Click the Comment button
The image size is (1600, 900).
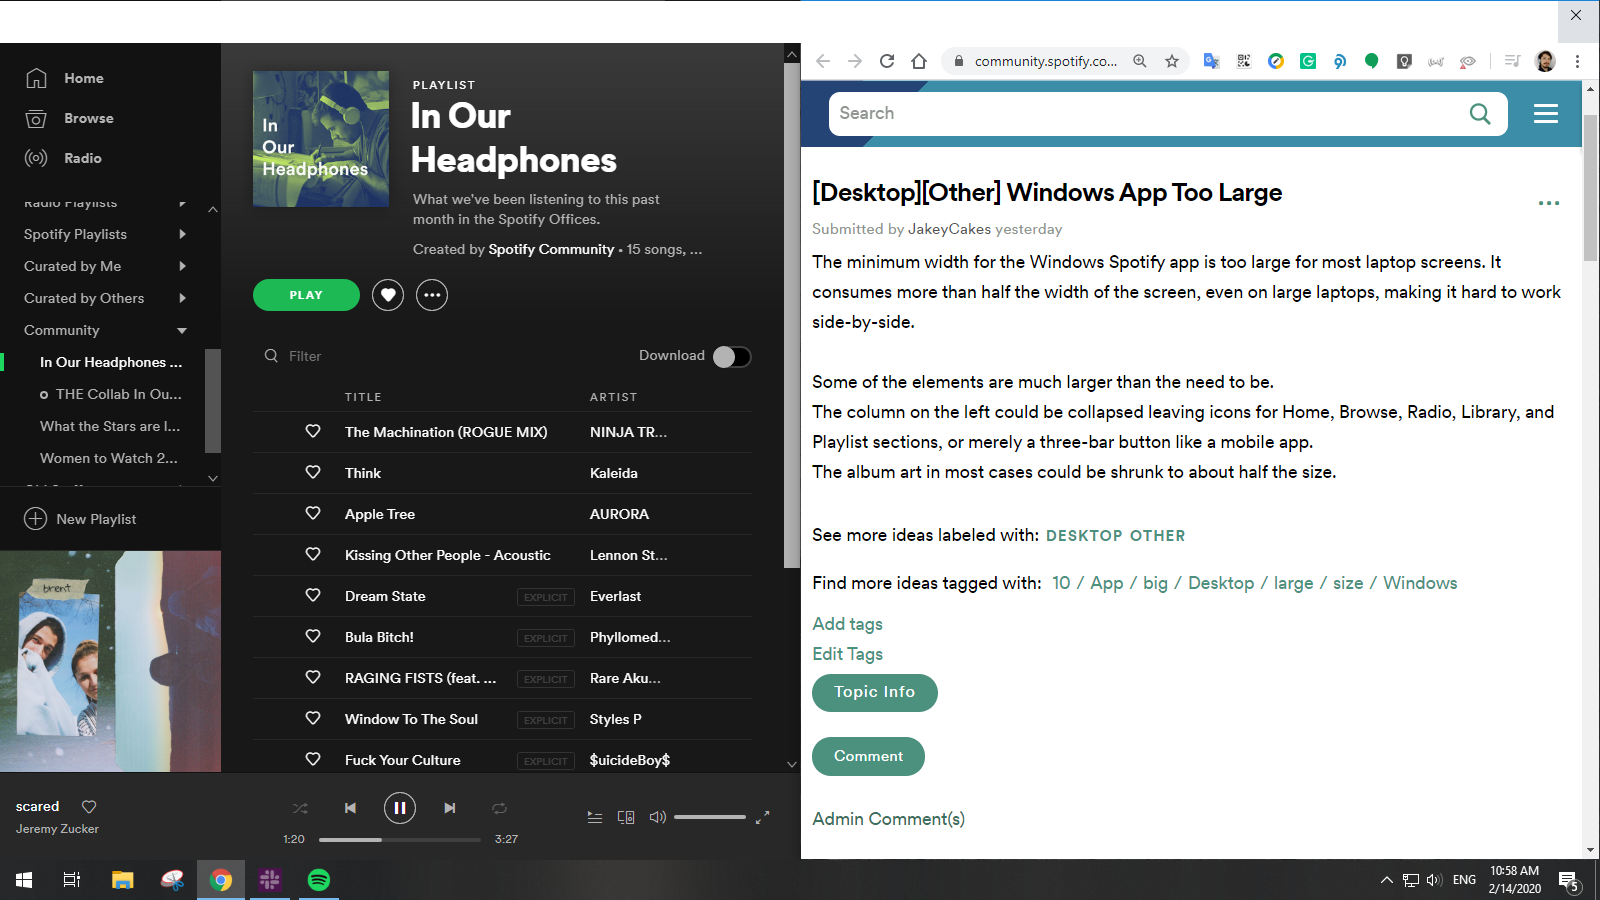click(x=868, y=756)
